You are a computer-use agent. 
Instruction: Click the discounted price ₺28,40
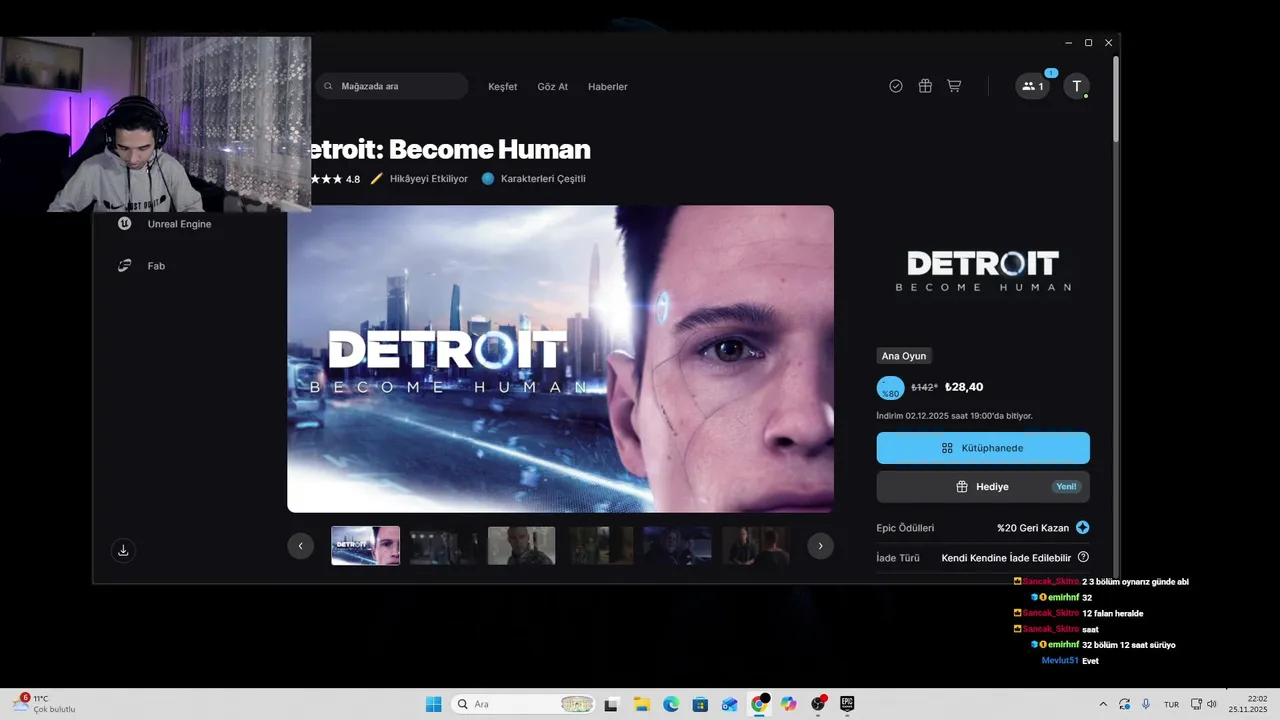tap(964, 387)
